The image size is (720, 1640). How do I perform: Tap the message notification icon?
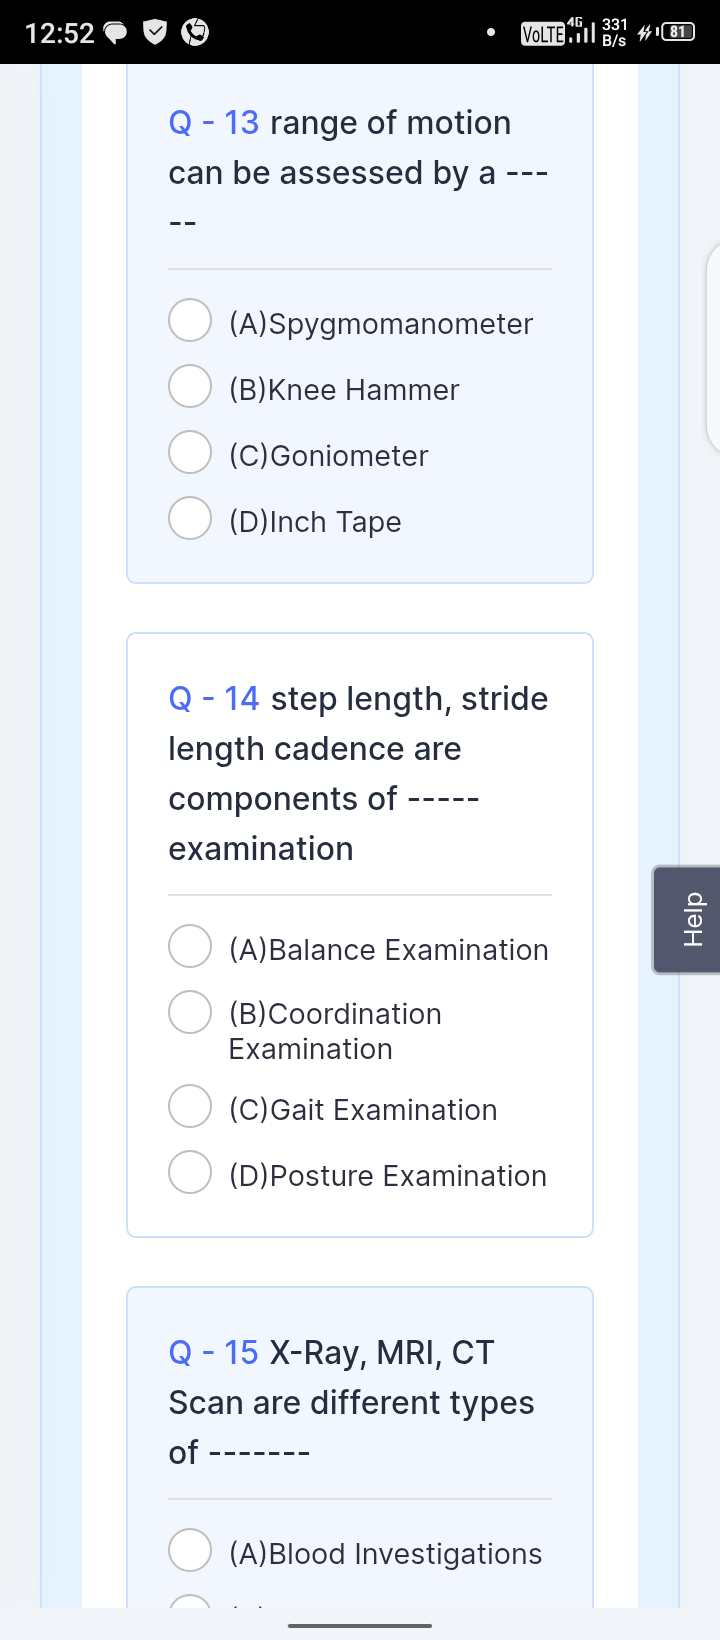coord(116,33)
